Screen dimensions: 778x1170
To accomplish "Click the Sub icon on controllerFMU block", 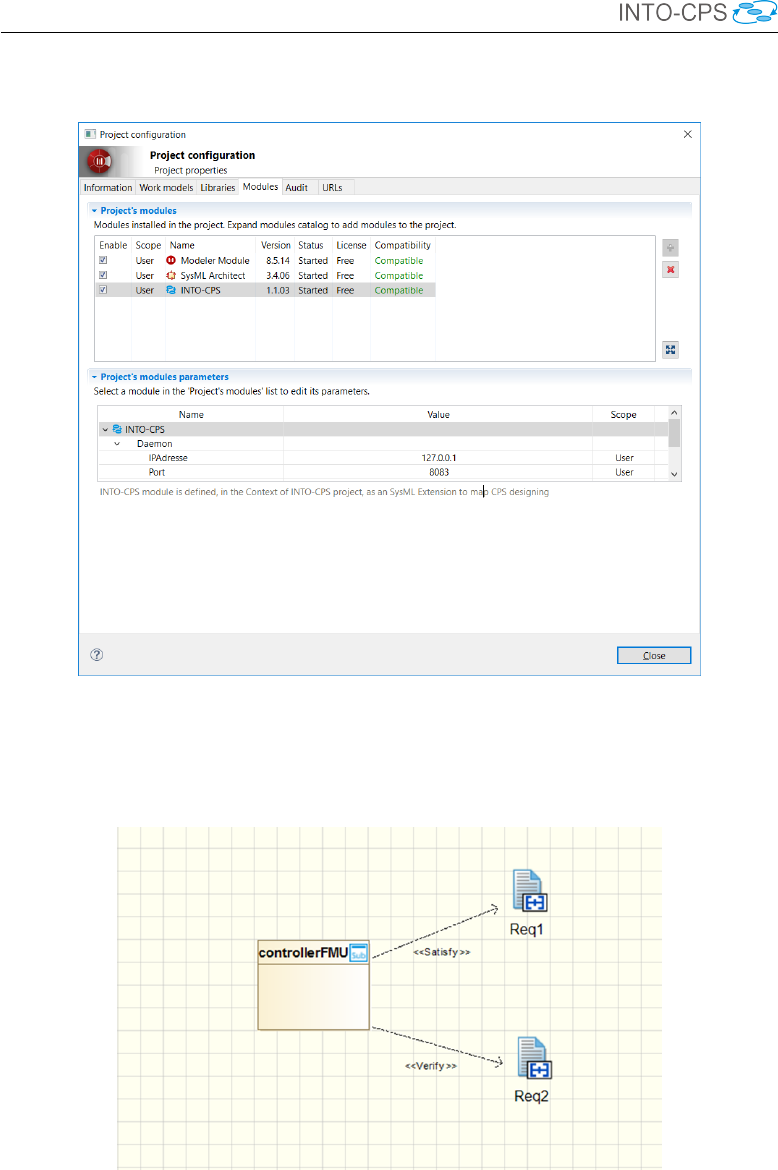I will [359, 954].
